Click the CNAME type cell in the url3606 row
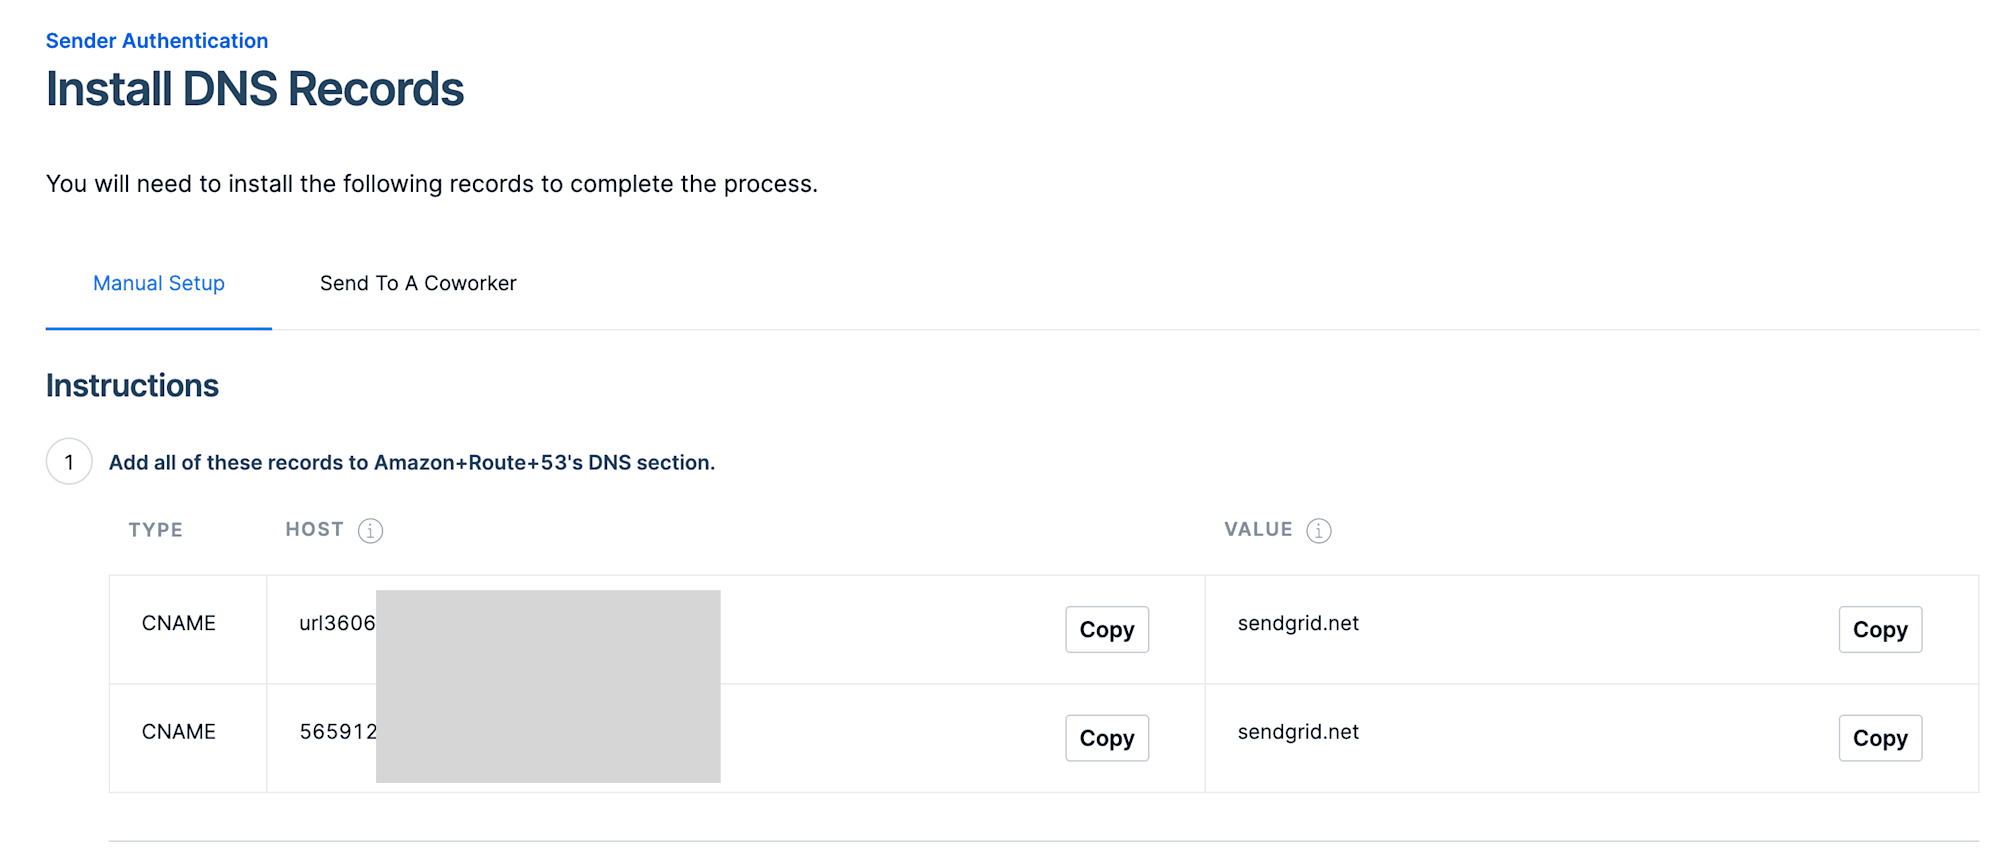The image size is (2000, 853). [179, 624]
